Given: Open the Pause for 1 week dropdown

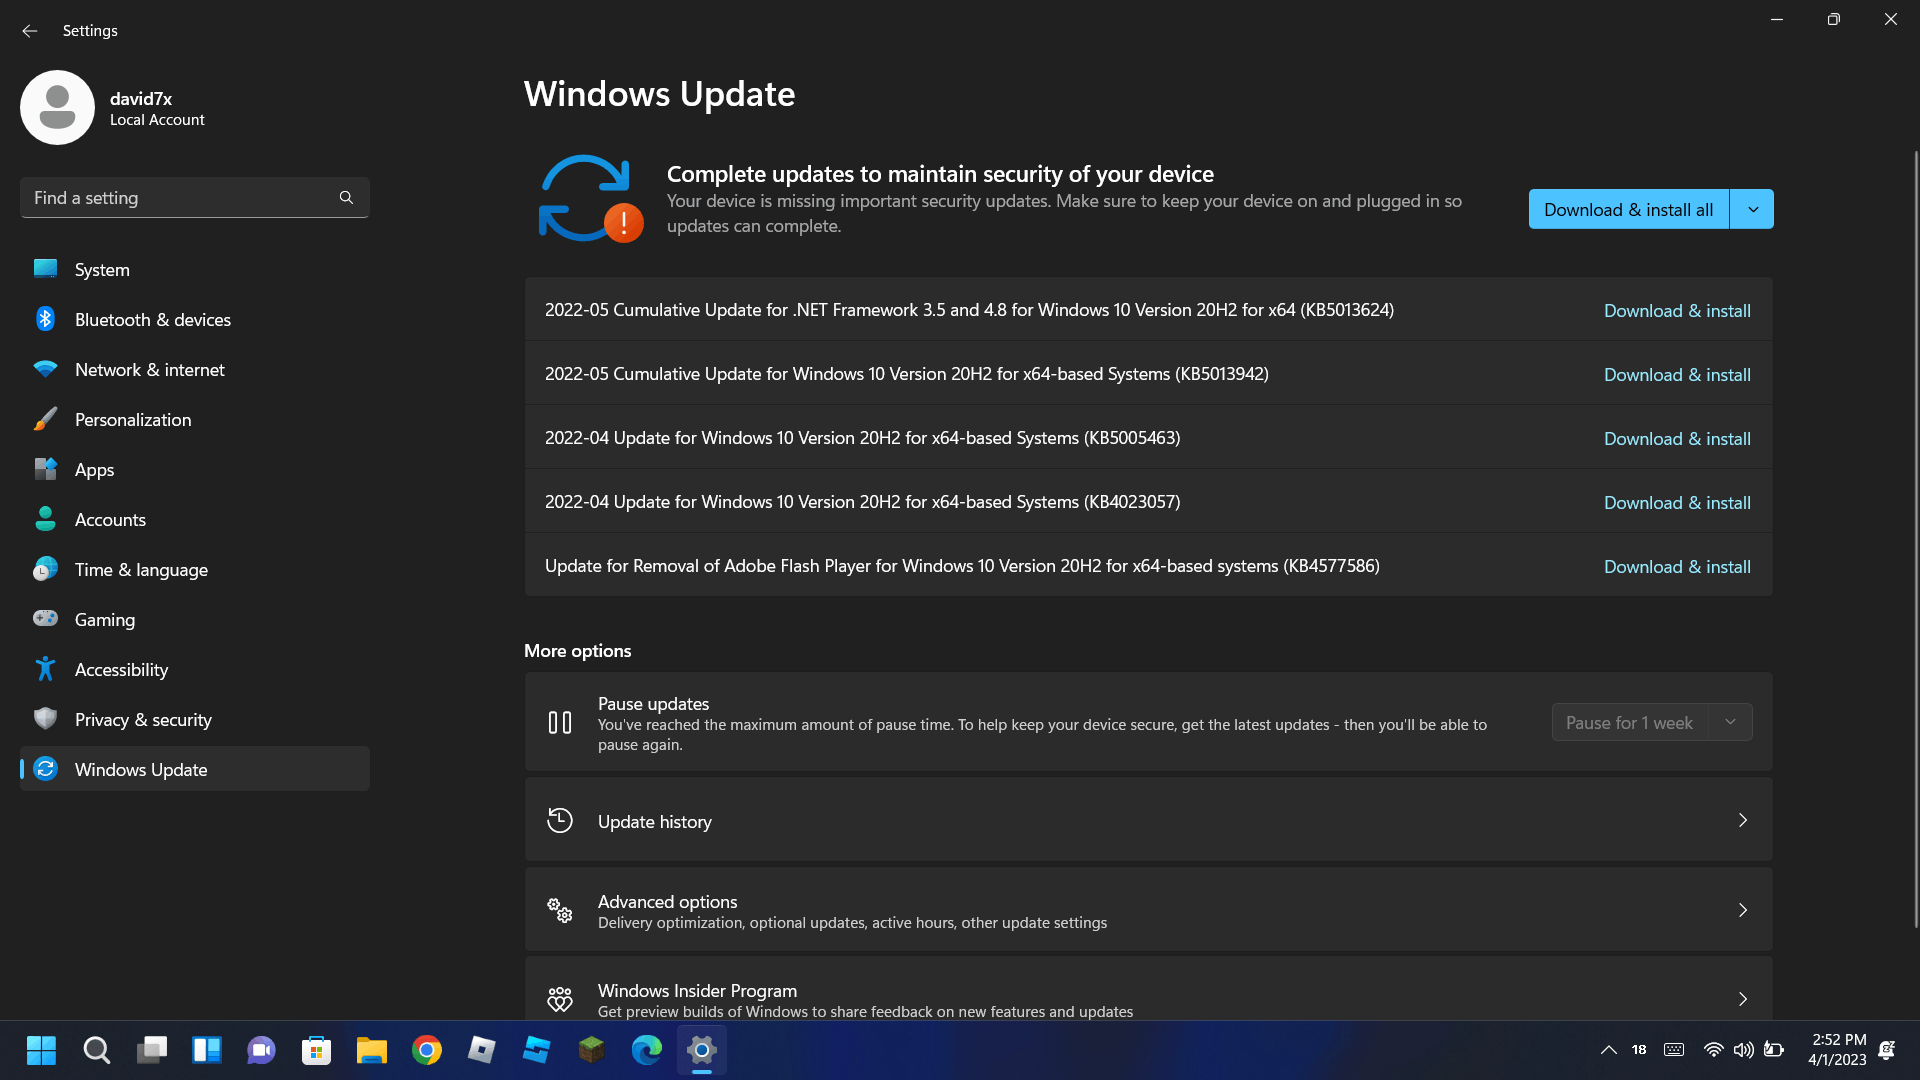Looking at the screenshot, I should [1651, 722].
